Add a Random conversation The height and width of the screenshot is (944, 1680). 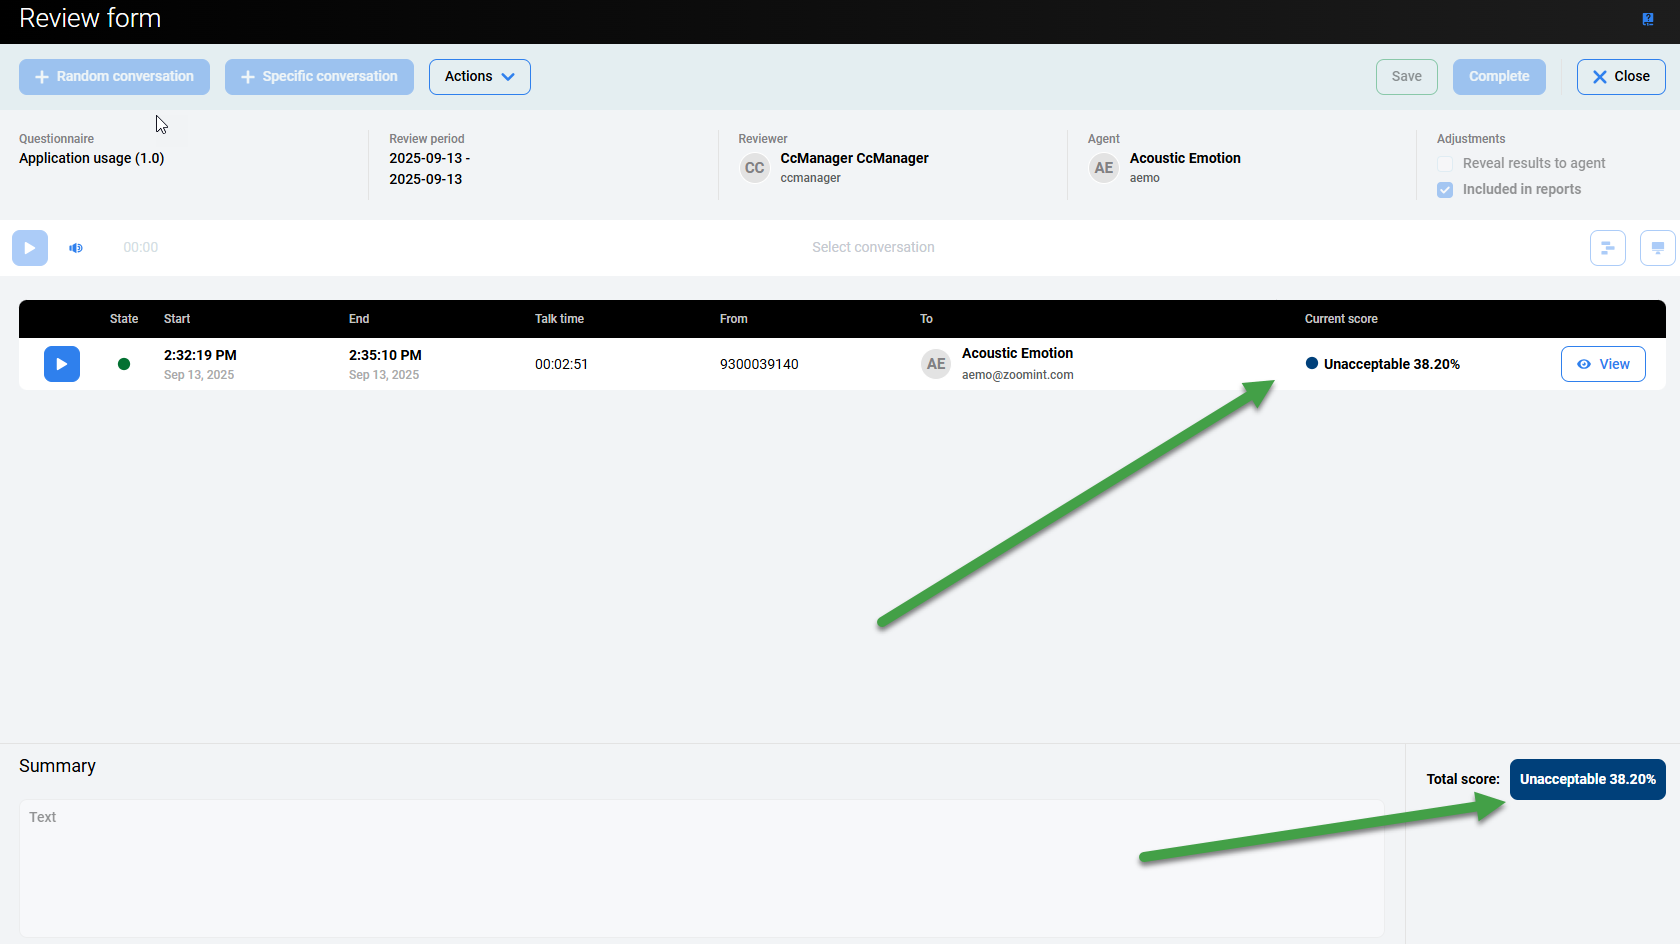click(114, 77)
